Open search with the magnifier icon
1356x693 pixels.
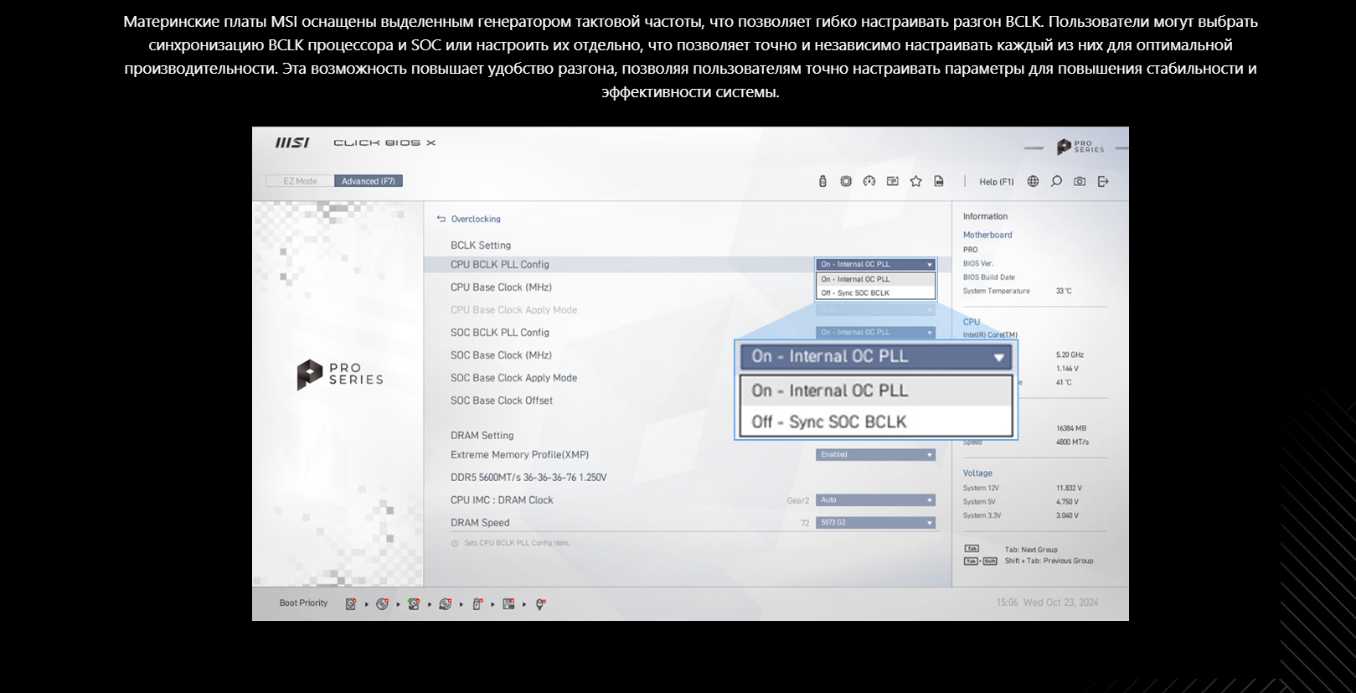pos(1056,181)
